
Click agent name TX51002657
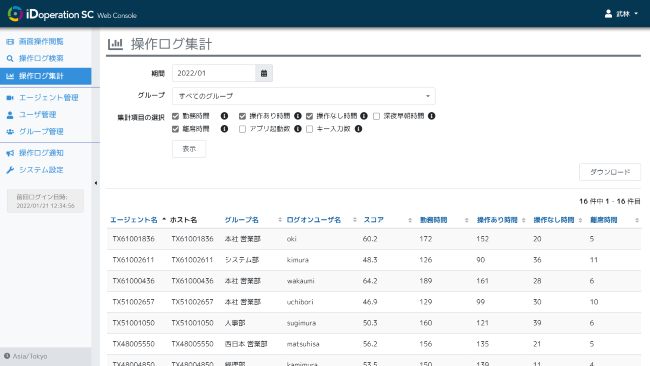tap(133, 302)
